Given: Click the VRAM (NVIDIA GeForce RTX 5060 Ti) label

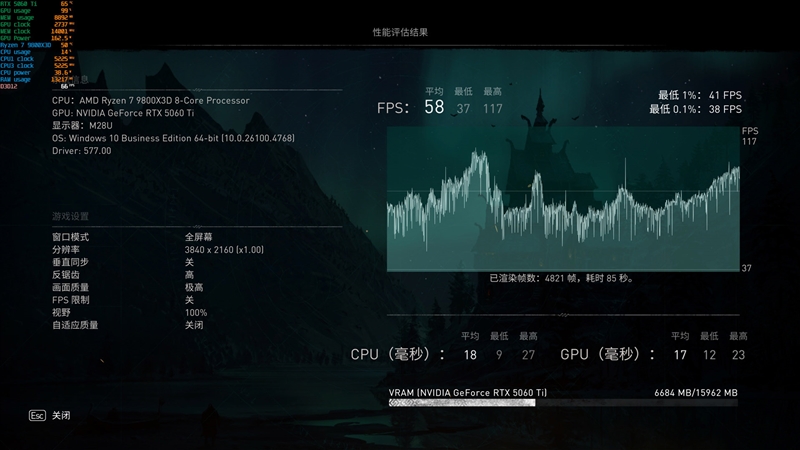Looking at the screenshot, I should click(468, 393).
